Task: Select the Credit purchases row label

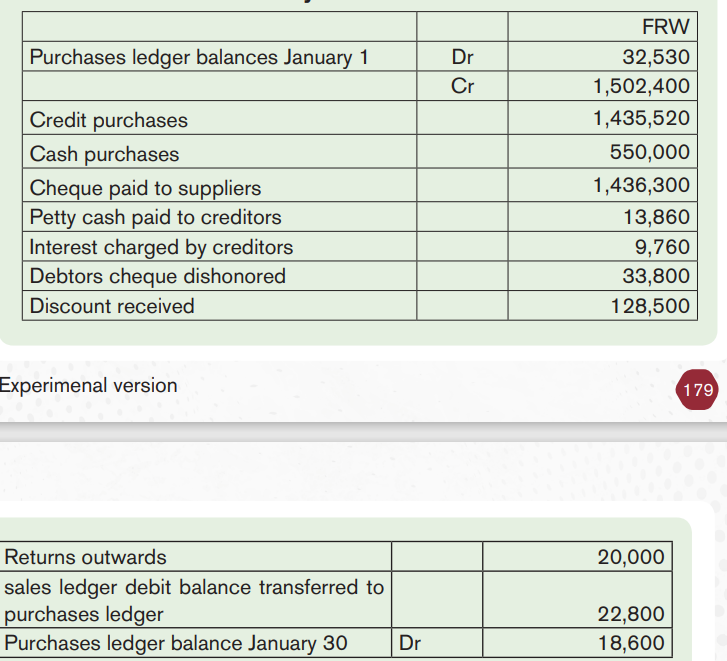Action: 108,120
